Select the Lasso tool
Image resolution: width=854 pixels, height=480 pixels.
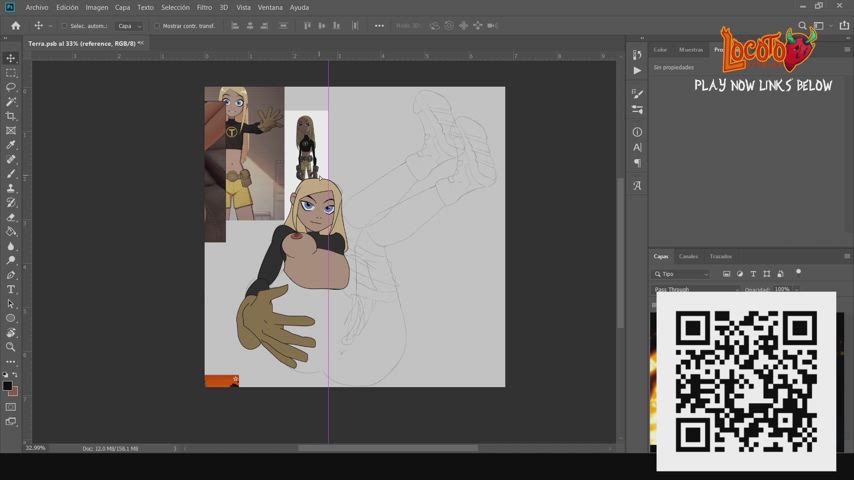[x=10, y=87]
